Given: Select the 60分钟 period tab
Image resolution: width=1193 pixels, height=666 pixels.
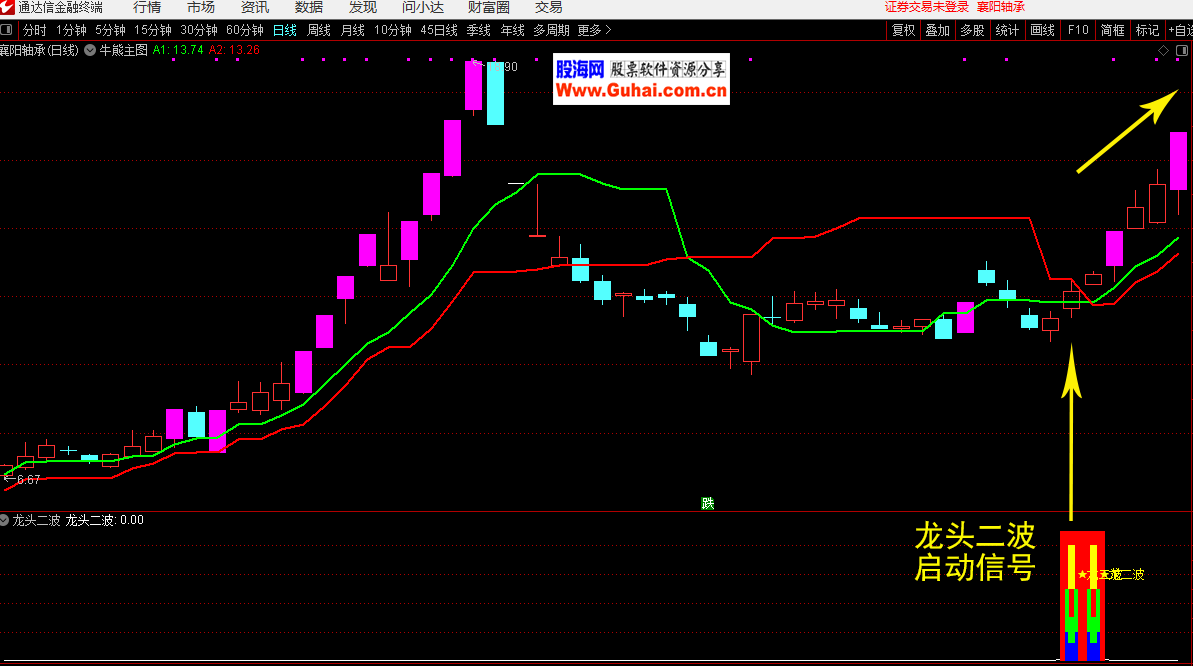Looking at the screenshot, I should point(245,30).
